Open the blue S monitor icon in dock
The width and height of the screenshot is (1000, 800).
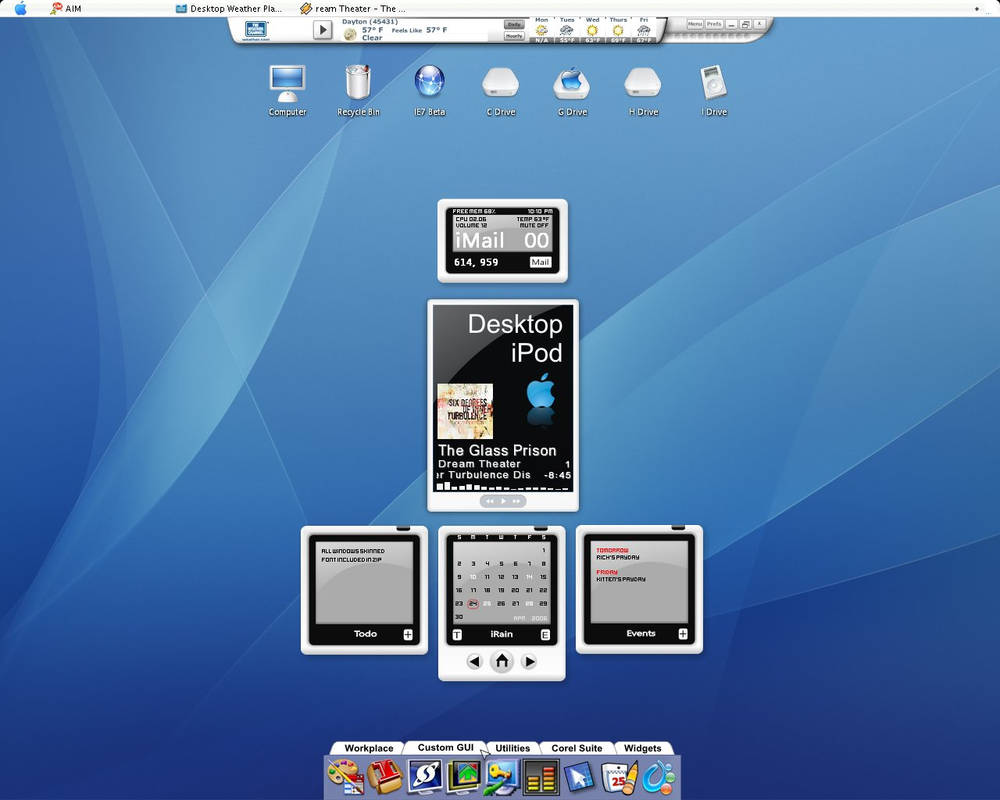click(425, 776)
